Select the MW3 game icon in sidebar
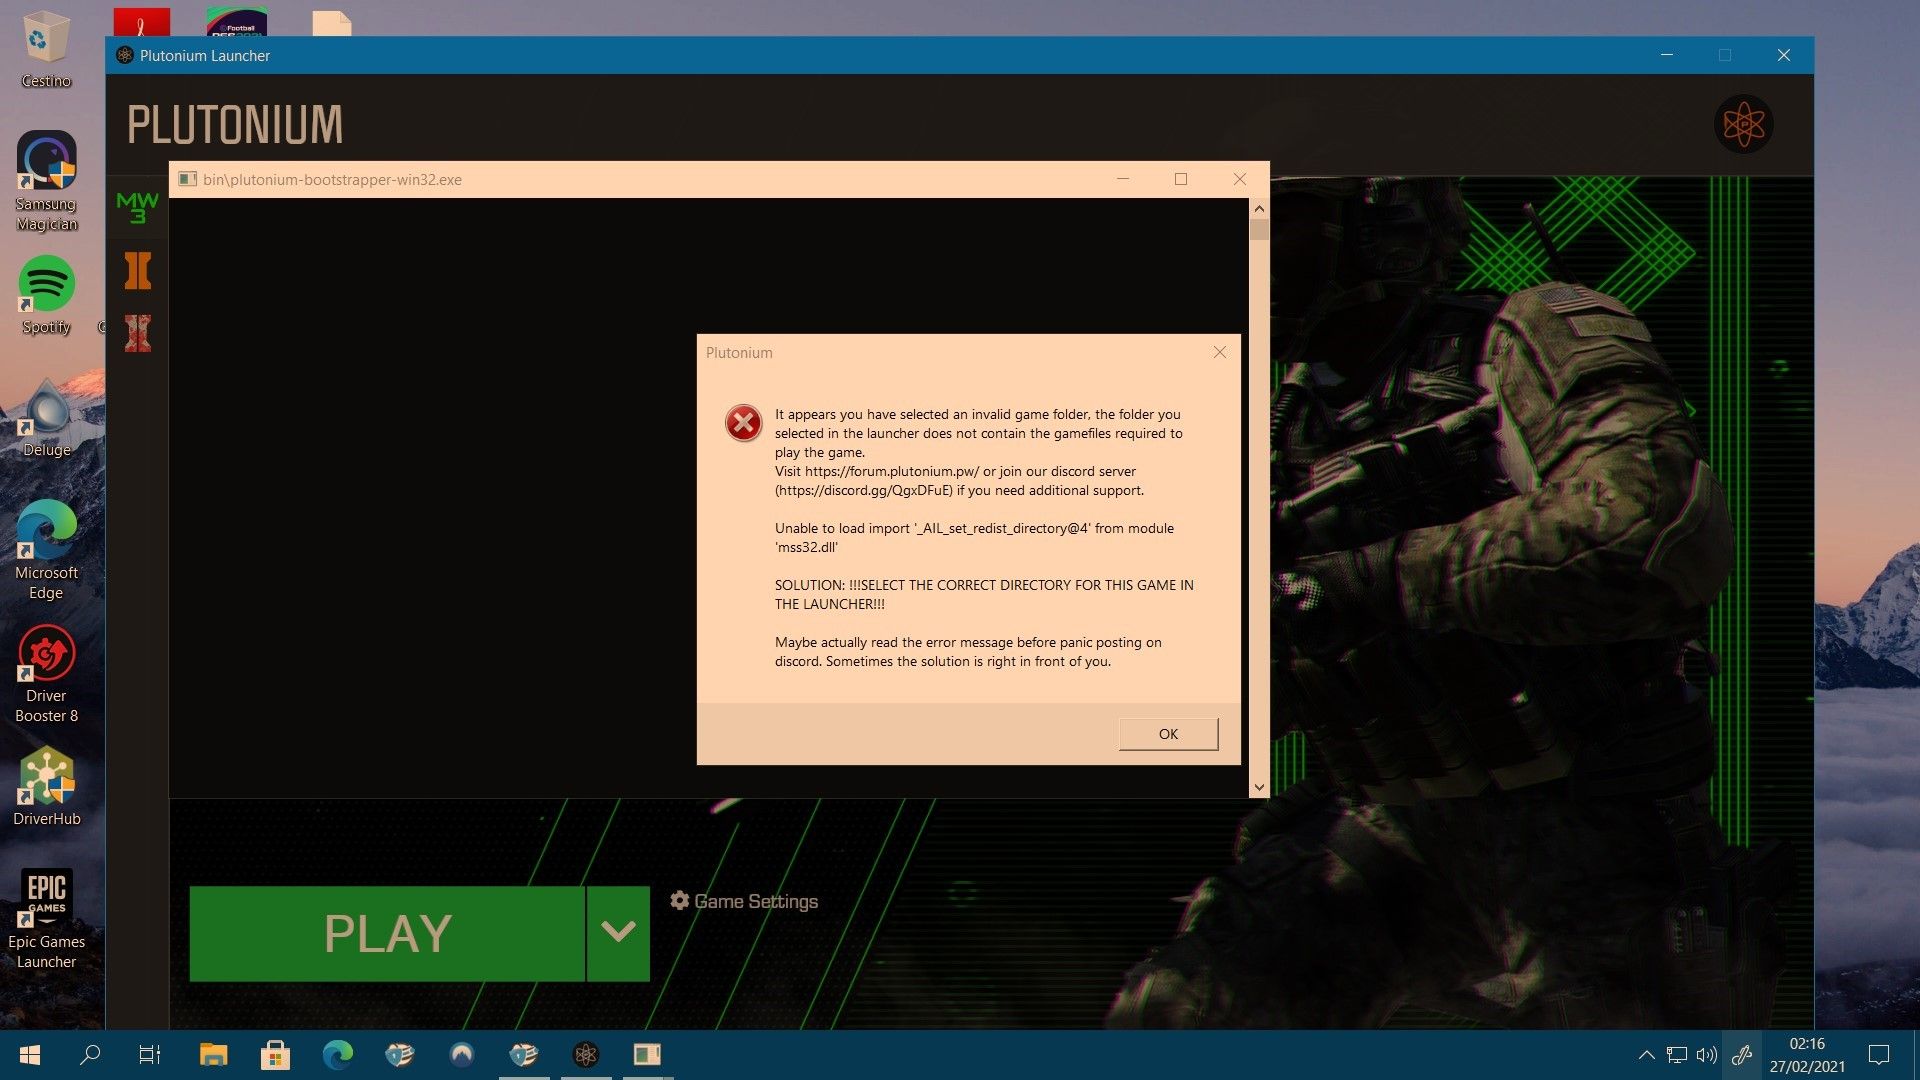The image size is (1920, 1080). pyautogui.click(x=137, y=207)
